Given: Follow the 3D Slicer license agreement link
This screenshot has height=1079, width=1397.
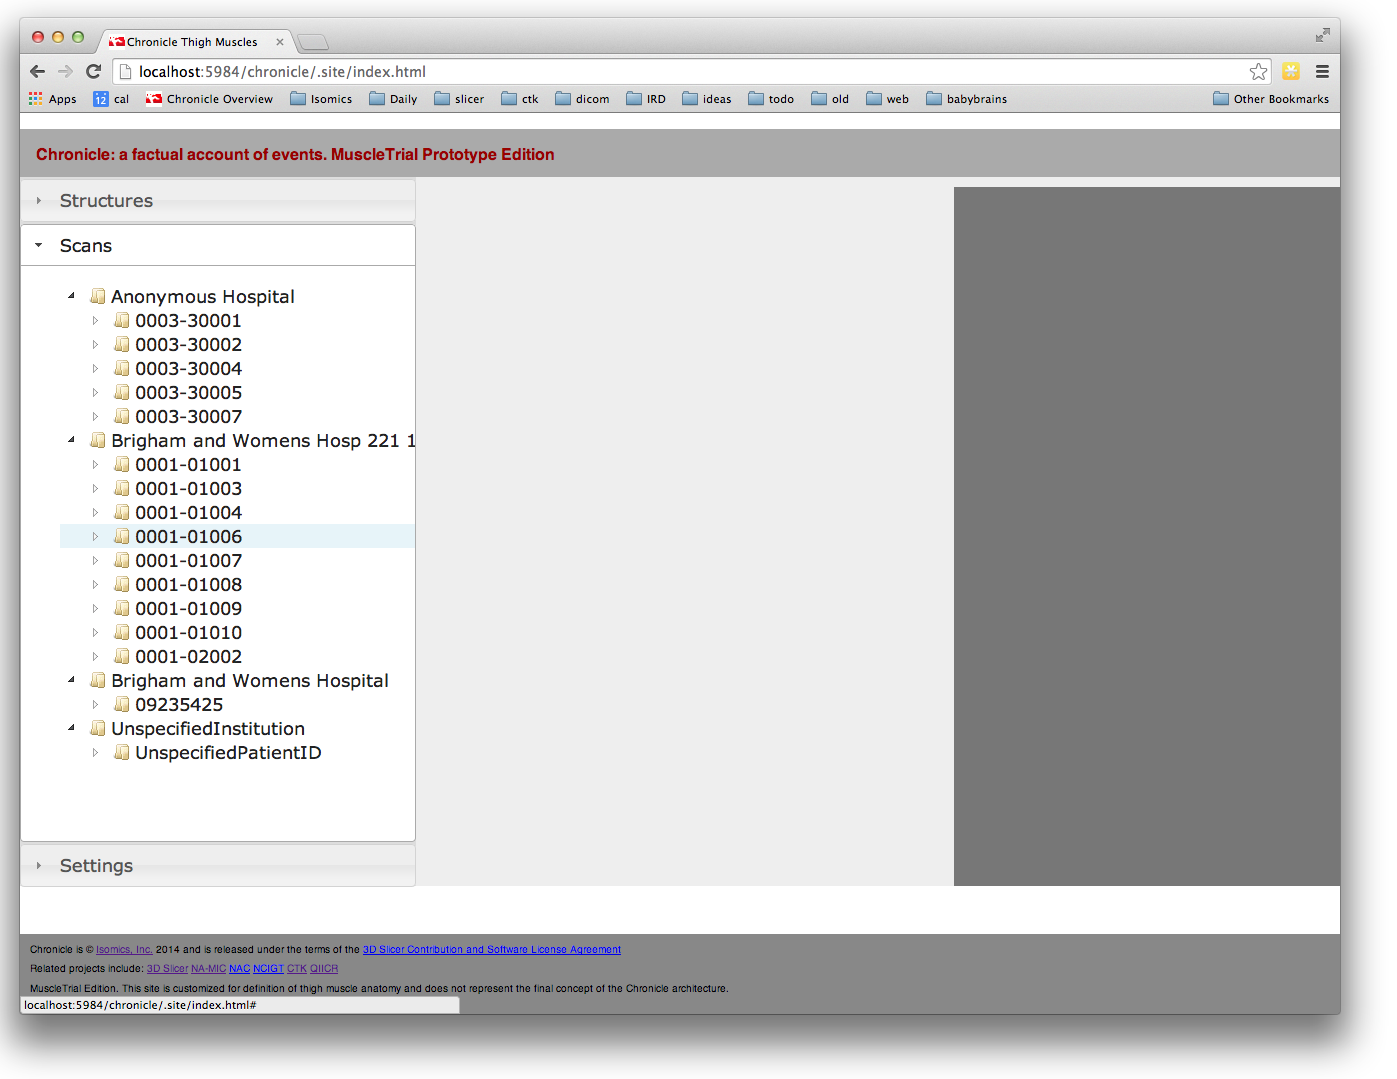Looking at the screenshot, I should tap(491, 950).
